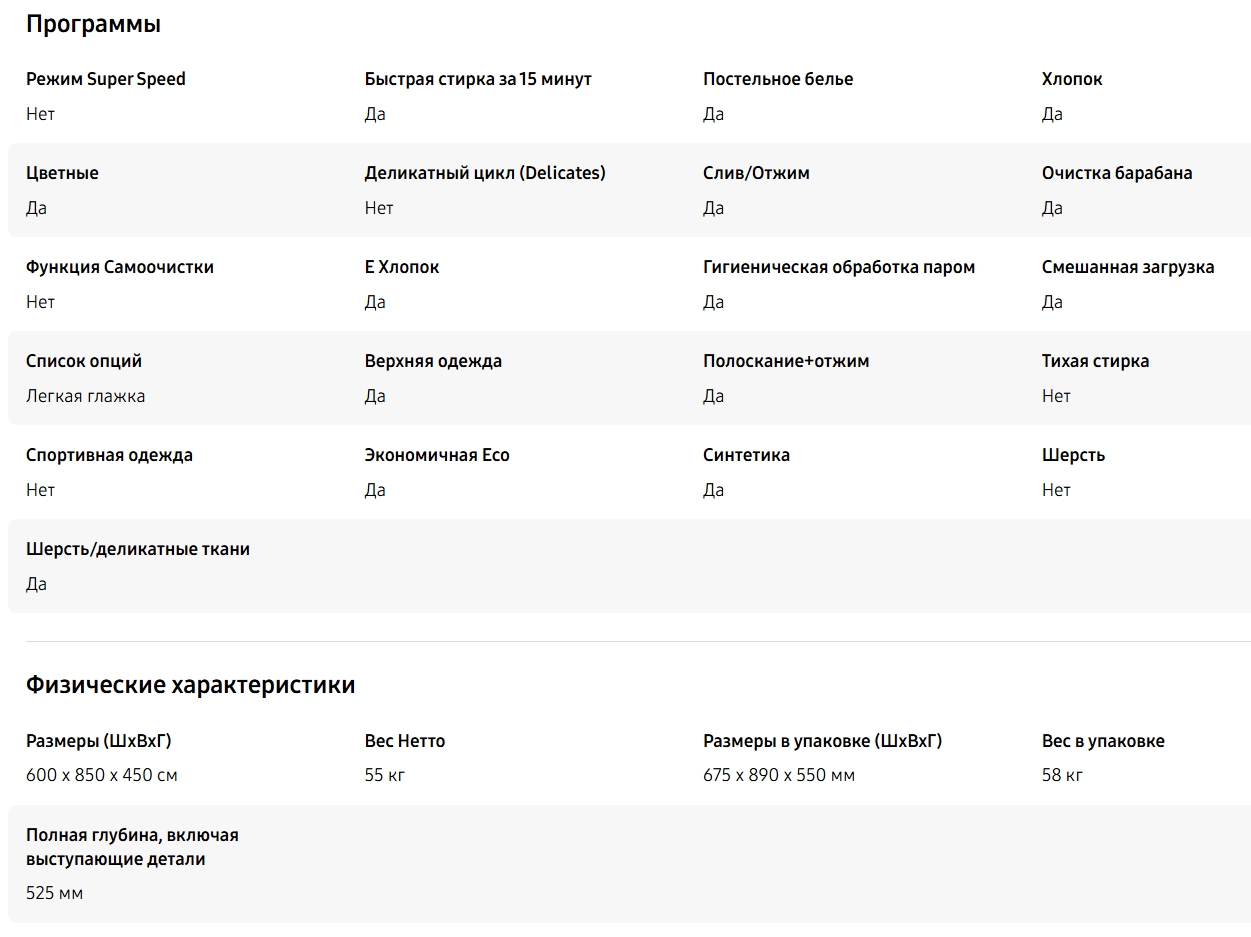Screen dimensions: 1251x937
Task: Click the Легкая глажка option value
Action: [x=86, y=396]
